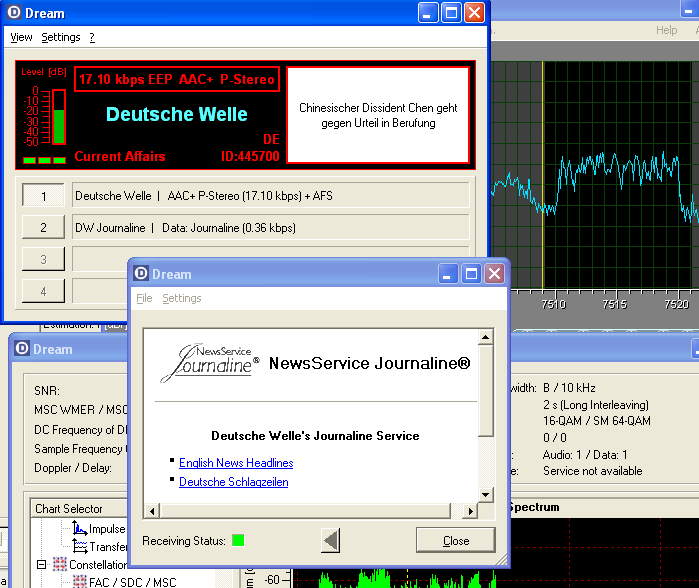699x588 pixels.
Task: Click DW Journaline service 2 description
Action: pyautogui.click(x=271, y=228)
